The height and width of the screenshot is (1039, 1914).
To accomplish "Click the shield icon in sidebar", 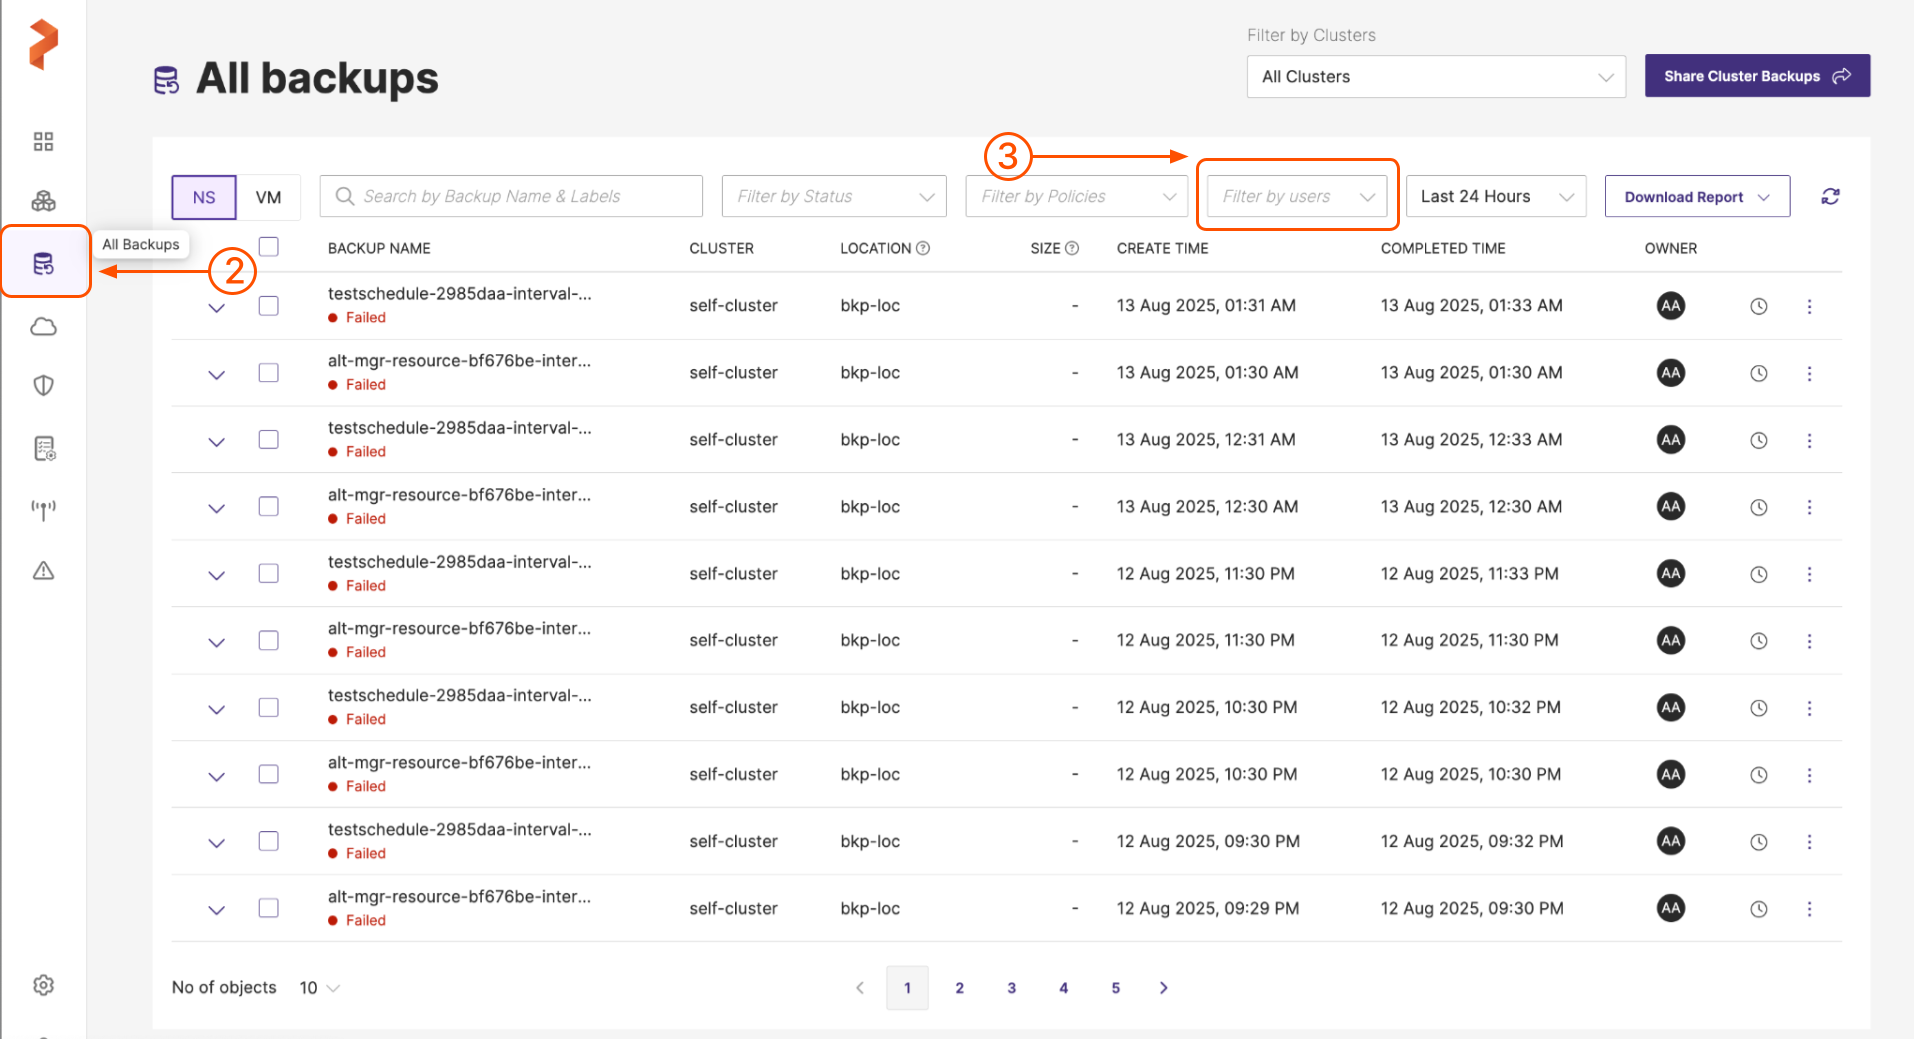I will tap(43, 386).
